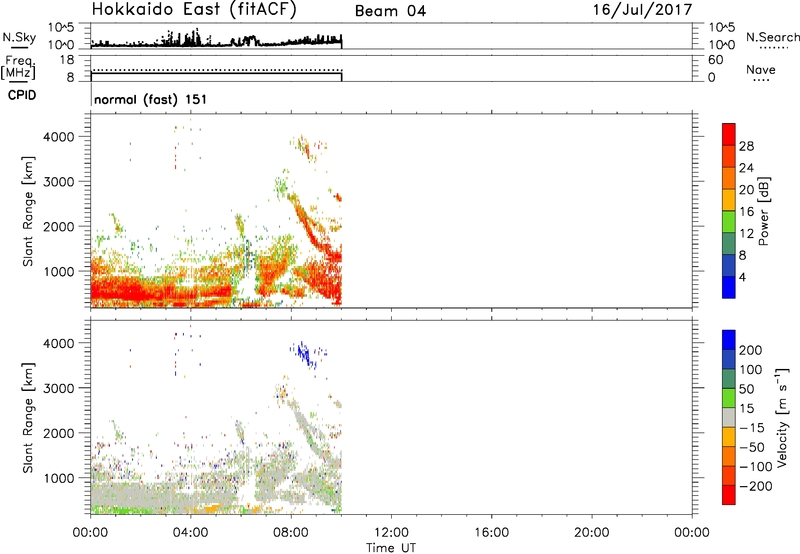Select the '16:00' time tick label
This screenshot has width=800, height=554.
click(491, 533)
